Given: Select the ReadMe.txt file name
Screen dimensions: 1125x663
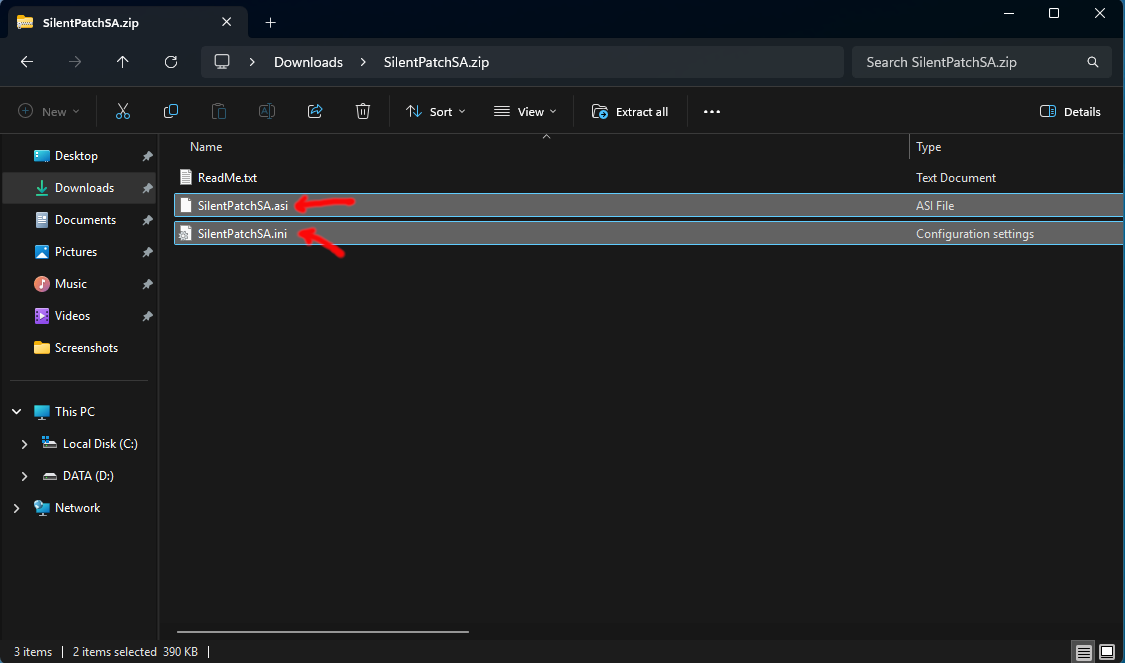Looking at the screenshot, I should 227,177.
